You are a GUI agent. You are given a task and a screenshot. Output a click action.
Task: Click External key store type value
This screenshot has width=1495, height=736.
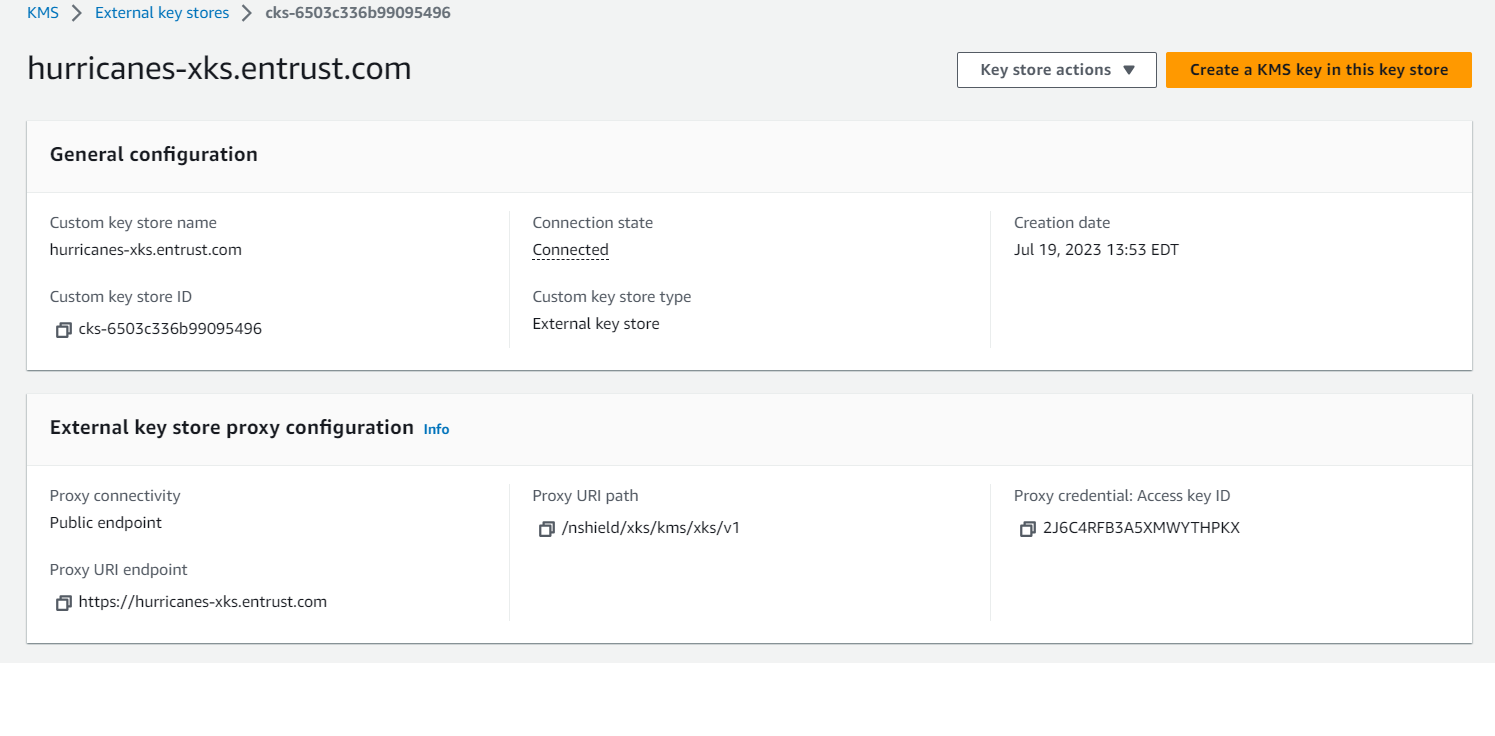pos(596,324)
